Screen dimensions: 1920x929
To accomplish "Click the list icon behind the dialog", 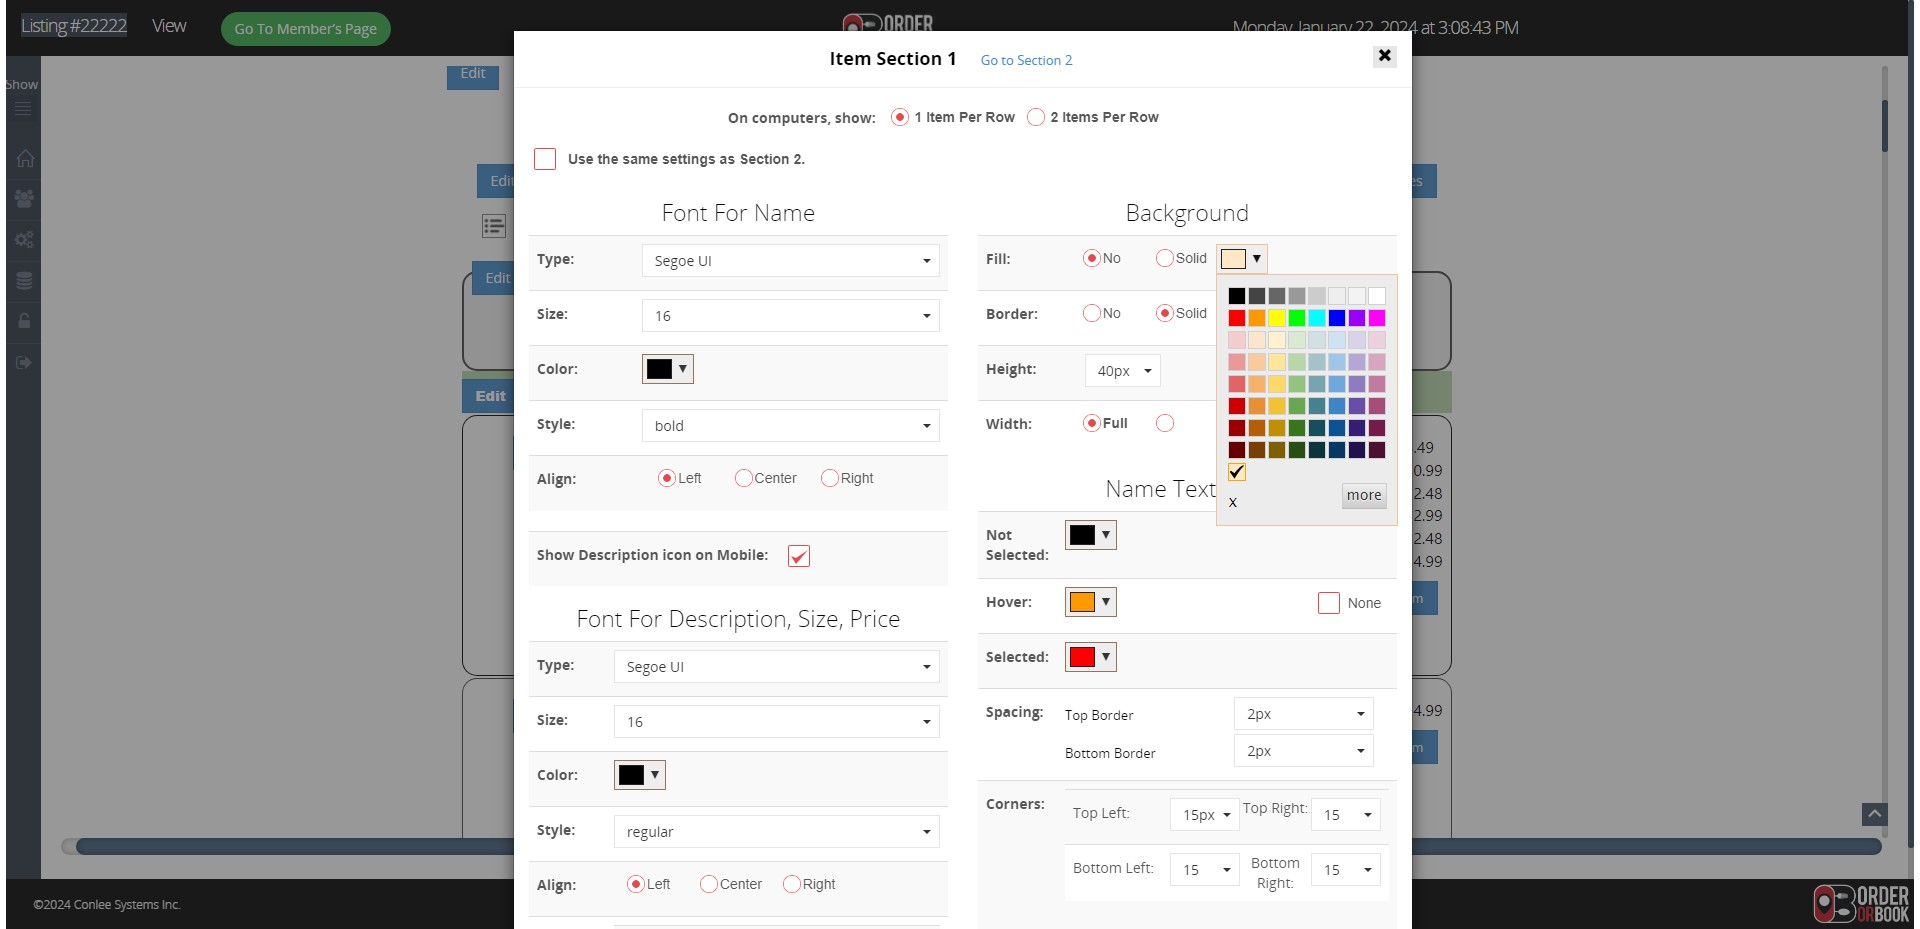I will point(494,226).
